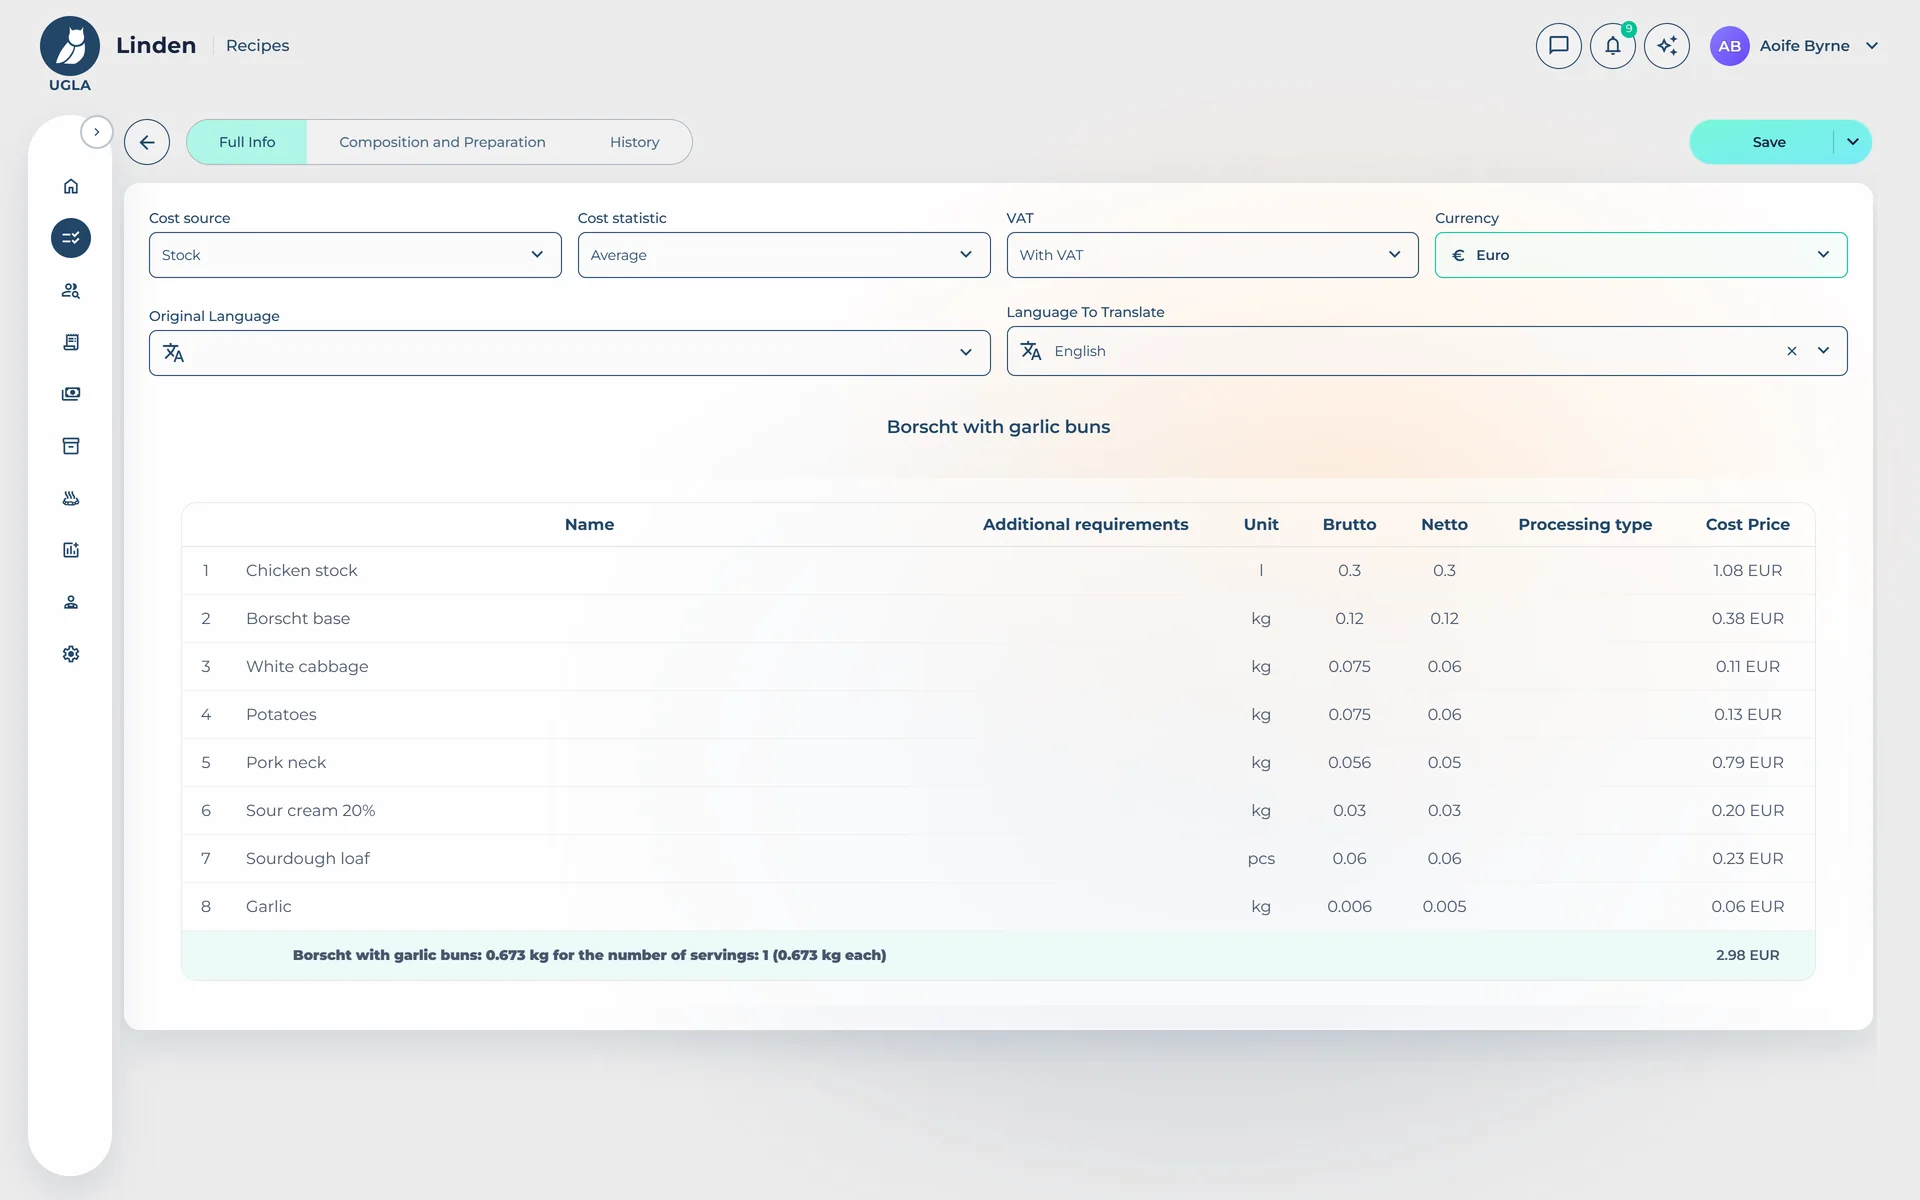1920x1200 pixels.
Task: Click the Recipes breadcrumb
Action: pos(257,46)
